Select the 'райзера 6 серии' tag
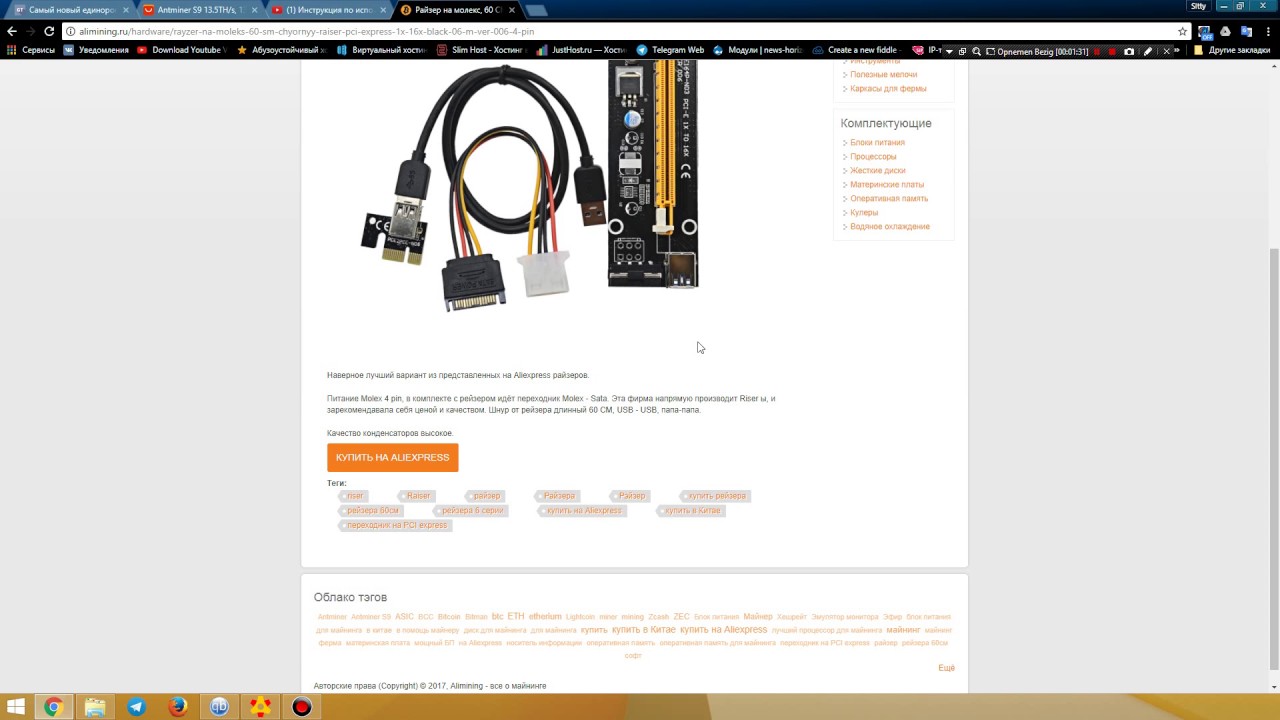Viewport: 1280px width, 720px height. click(x=471, y=511)
